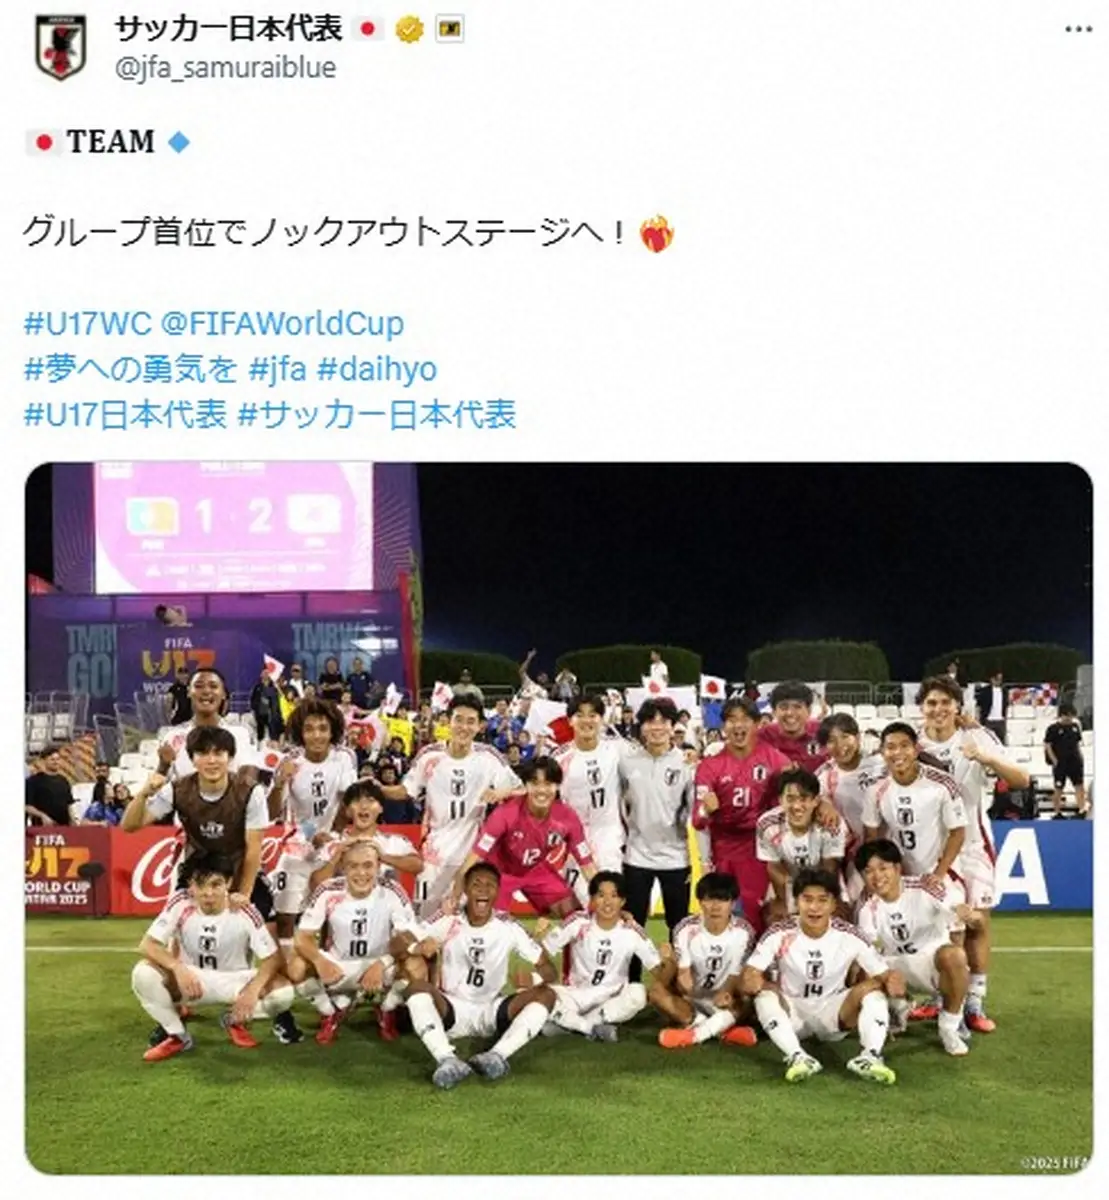Open the #daihyo hashtag
The width and height of the screenshot is (1109, 1200).
[377, 369]
